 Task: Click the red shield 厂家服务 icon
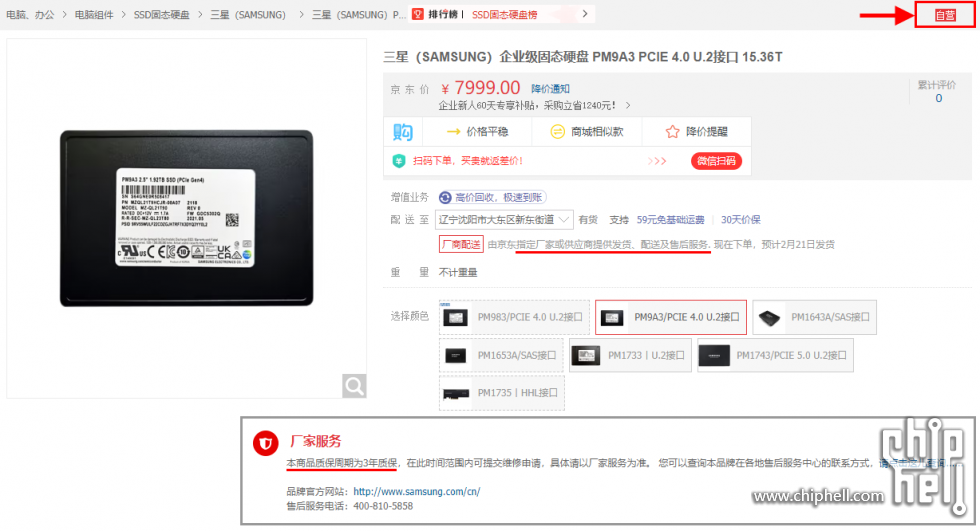tap(266, 444)
